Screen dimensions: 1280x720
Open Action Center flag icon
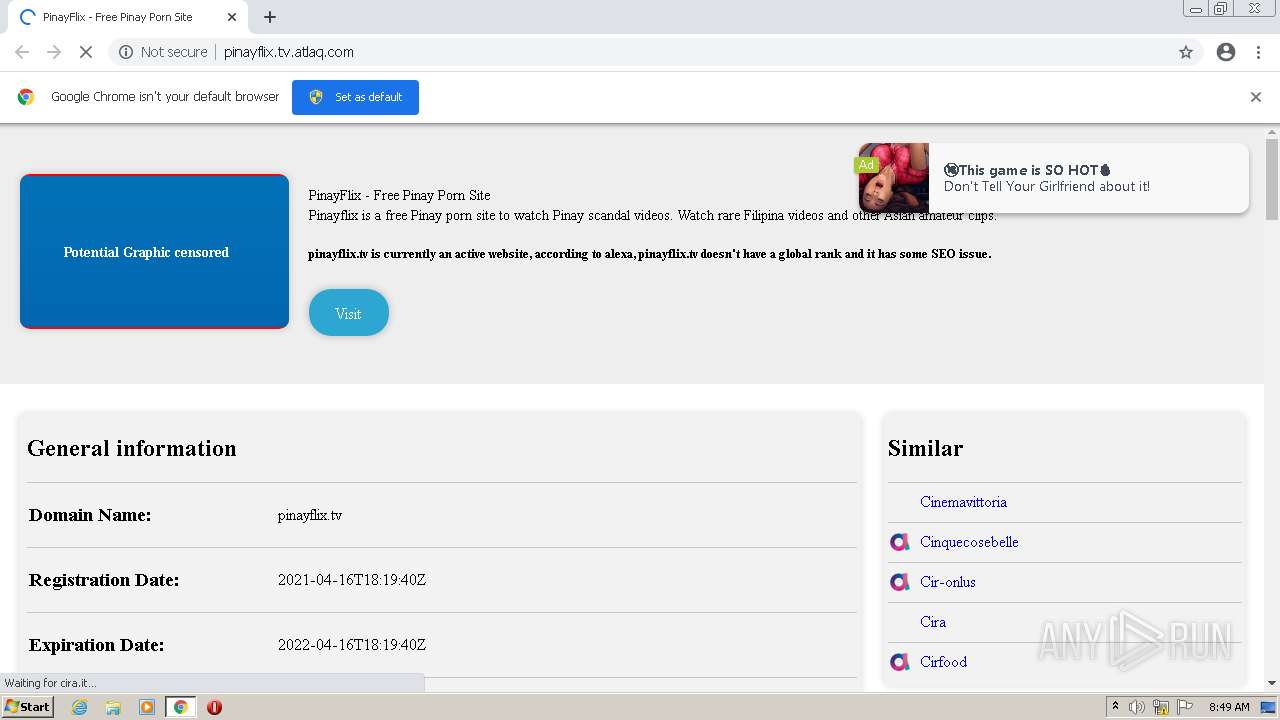1185,707
